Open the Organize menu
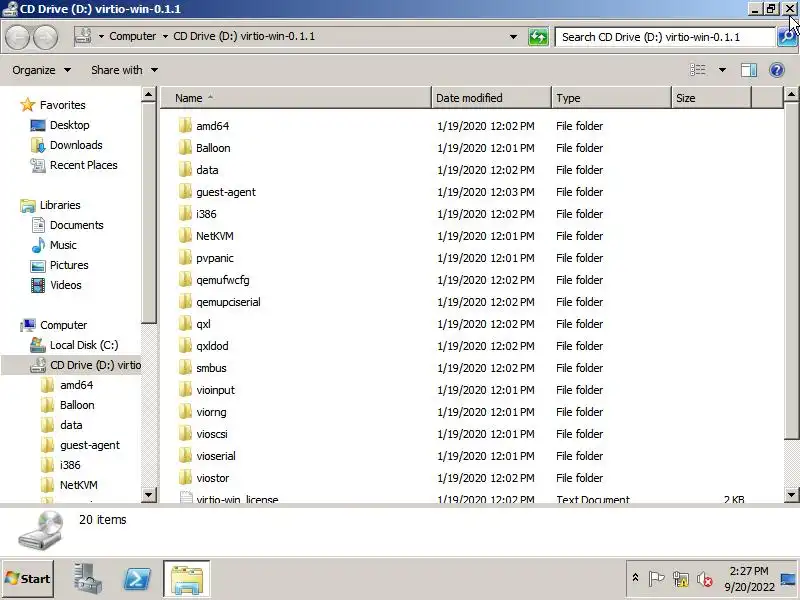Image resolution: width=800 pixels, height=600 pixels. 41,70
